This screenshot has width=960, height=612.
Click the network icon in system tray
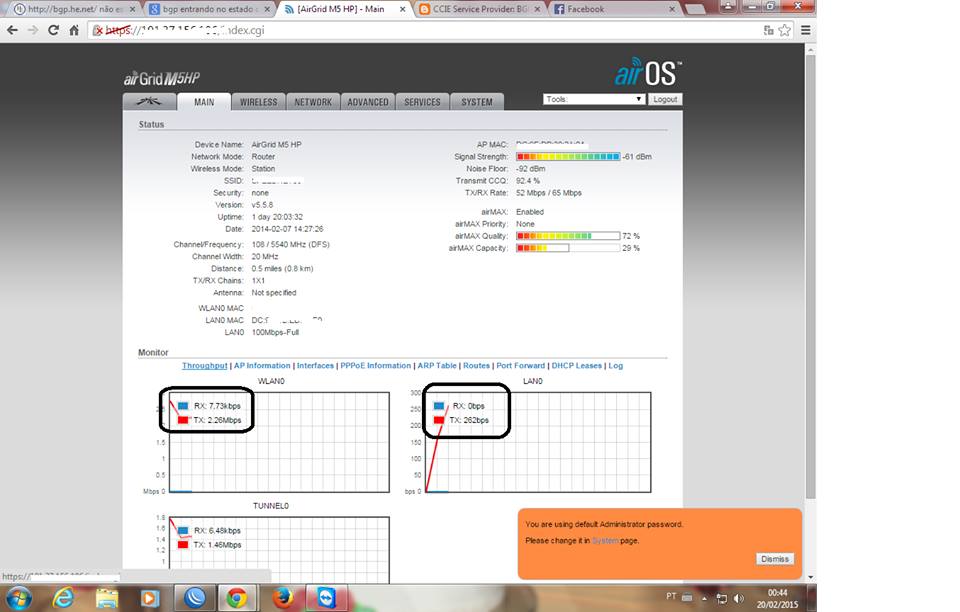coord(722,598)
